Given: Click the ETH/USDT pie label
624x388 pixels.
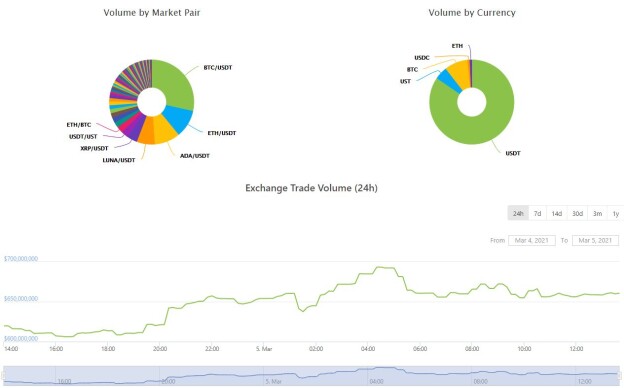Looking at the screenshot, I should [222, 133].
